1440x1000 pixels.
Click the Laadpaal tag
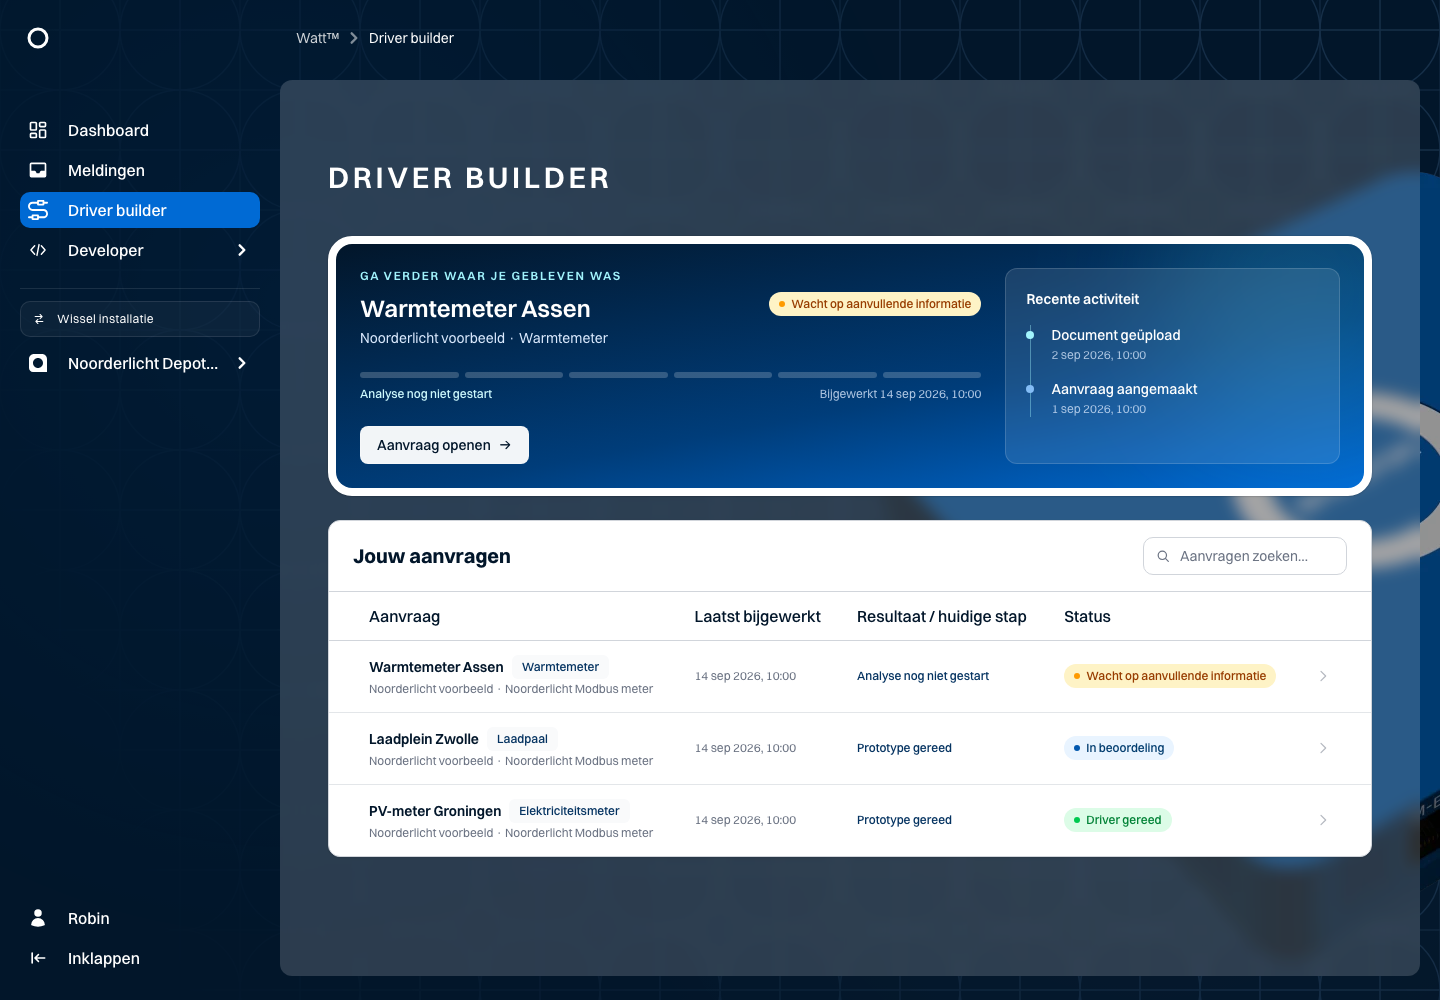522,739
